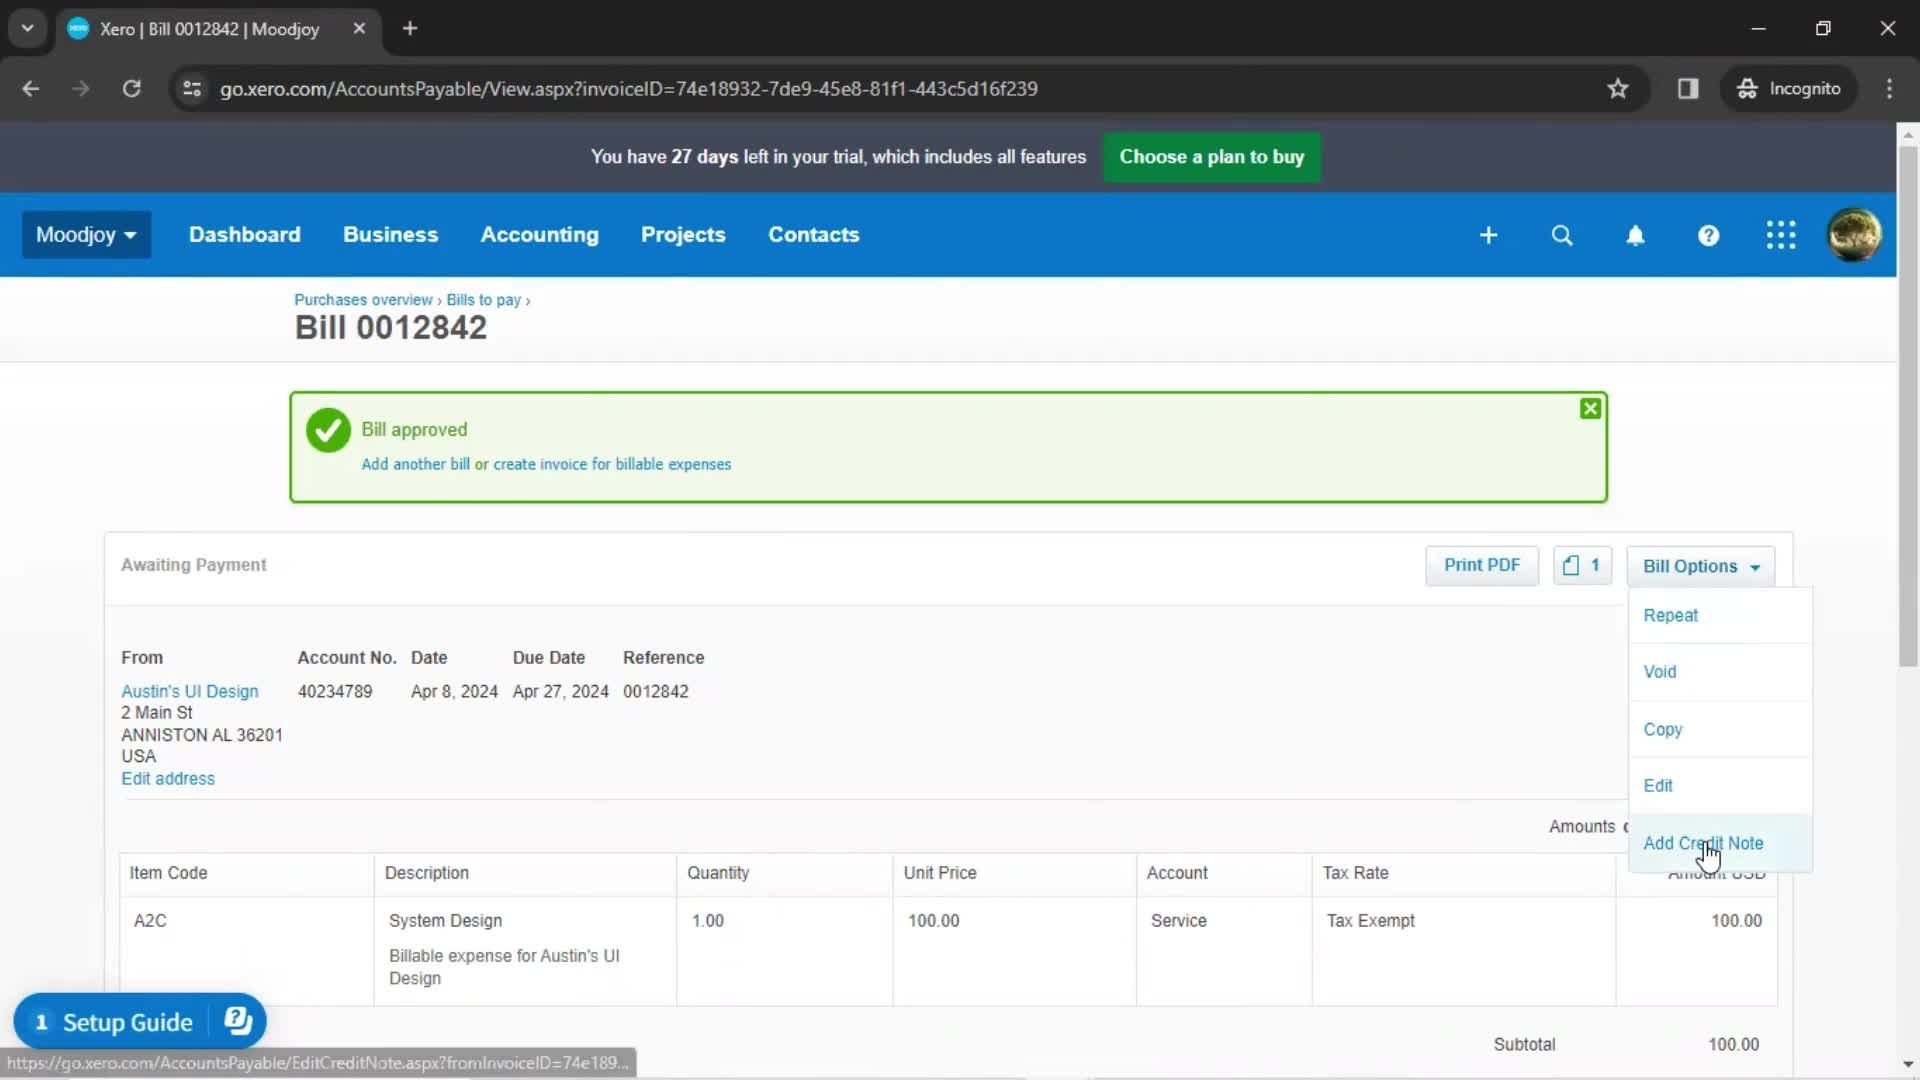This screenshot has width=1920, height=1080.
Task: Open the Projects menu
Action: [x=683, y=235]
